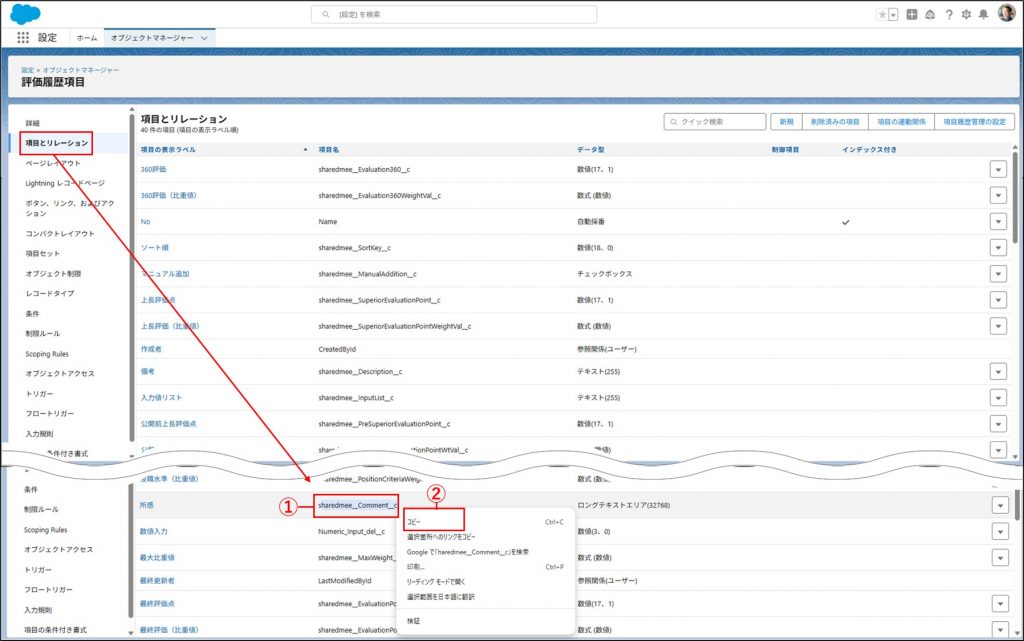Open the row action menu for 360評価
The width and height of the screenshot is (1024, 641).
coord(997,169)
